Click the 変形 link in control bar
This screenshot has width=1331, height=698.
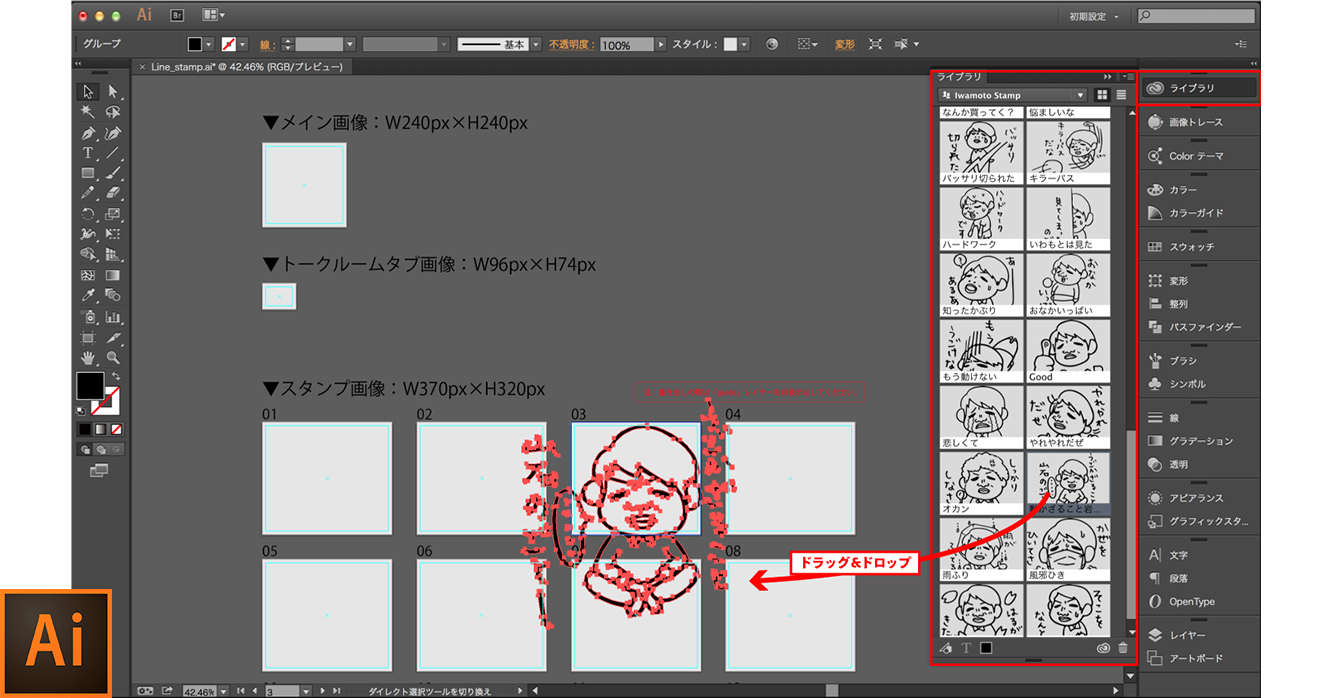845,45
